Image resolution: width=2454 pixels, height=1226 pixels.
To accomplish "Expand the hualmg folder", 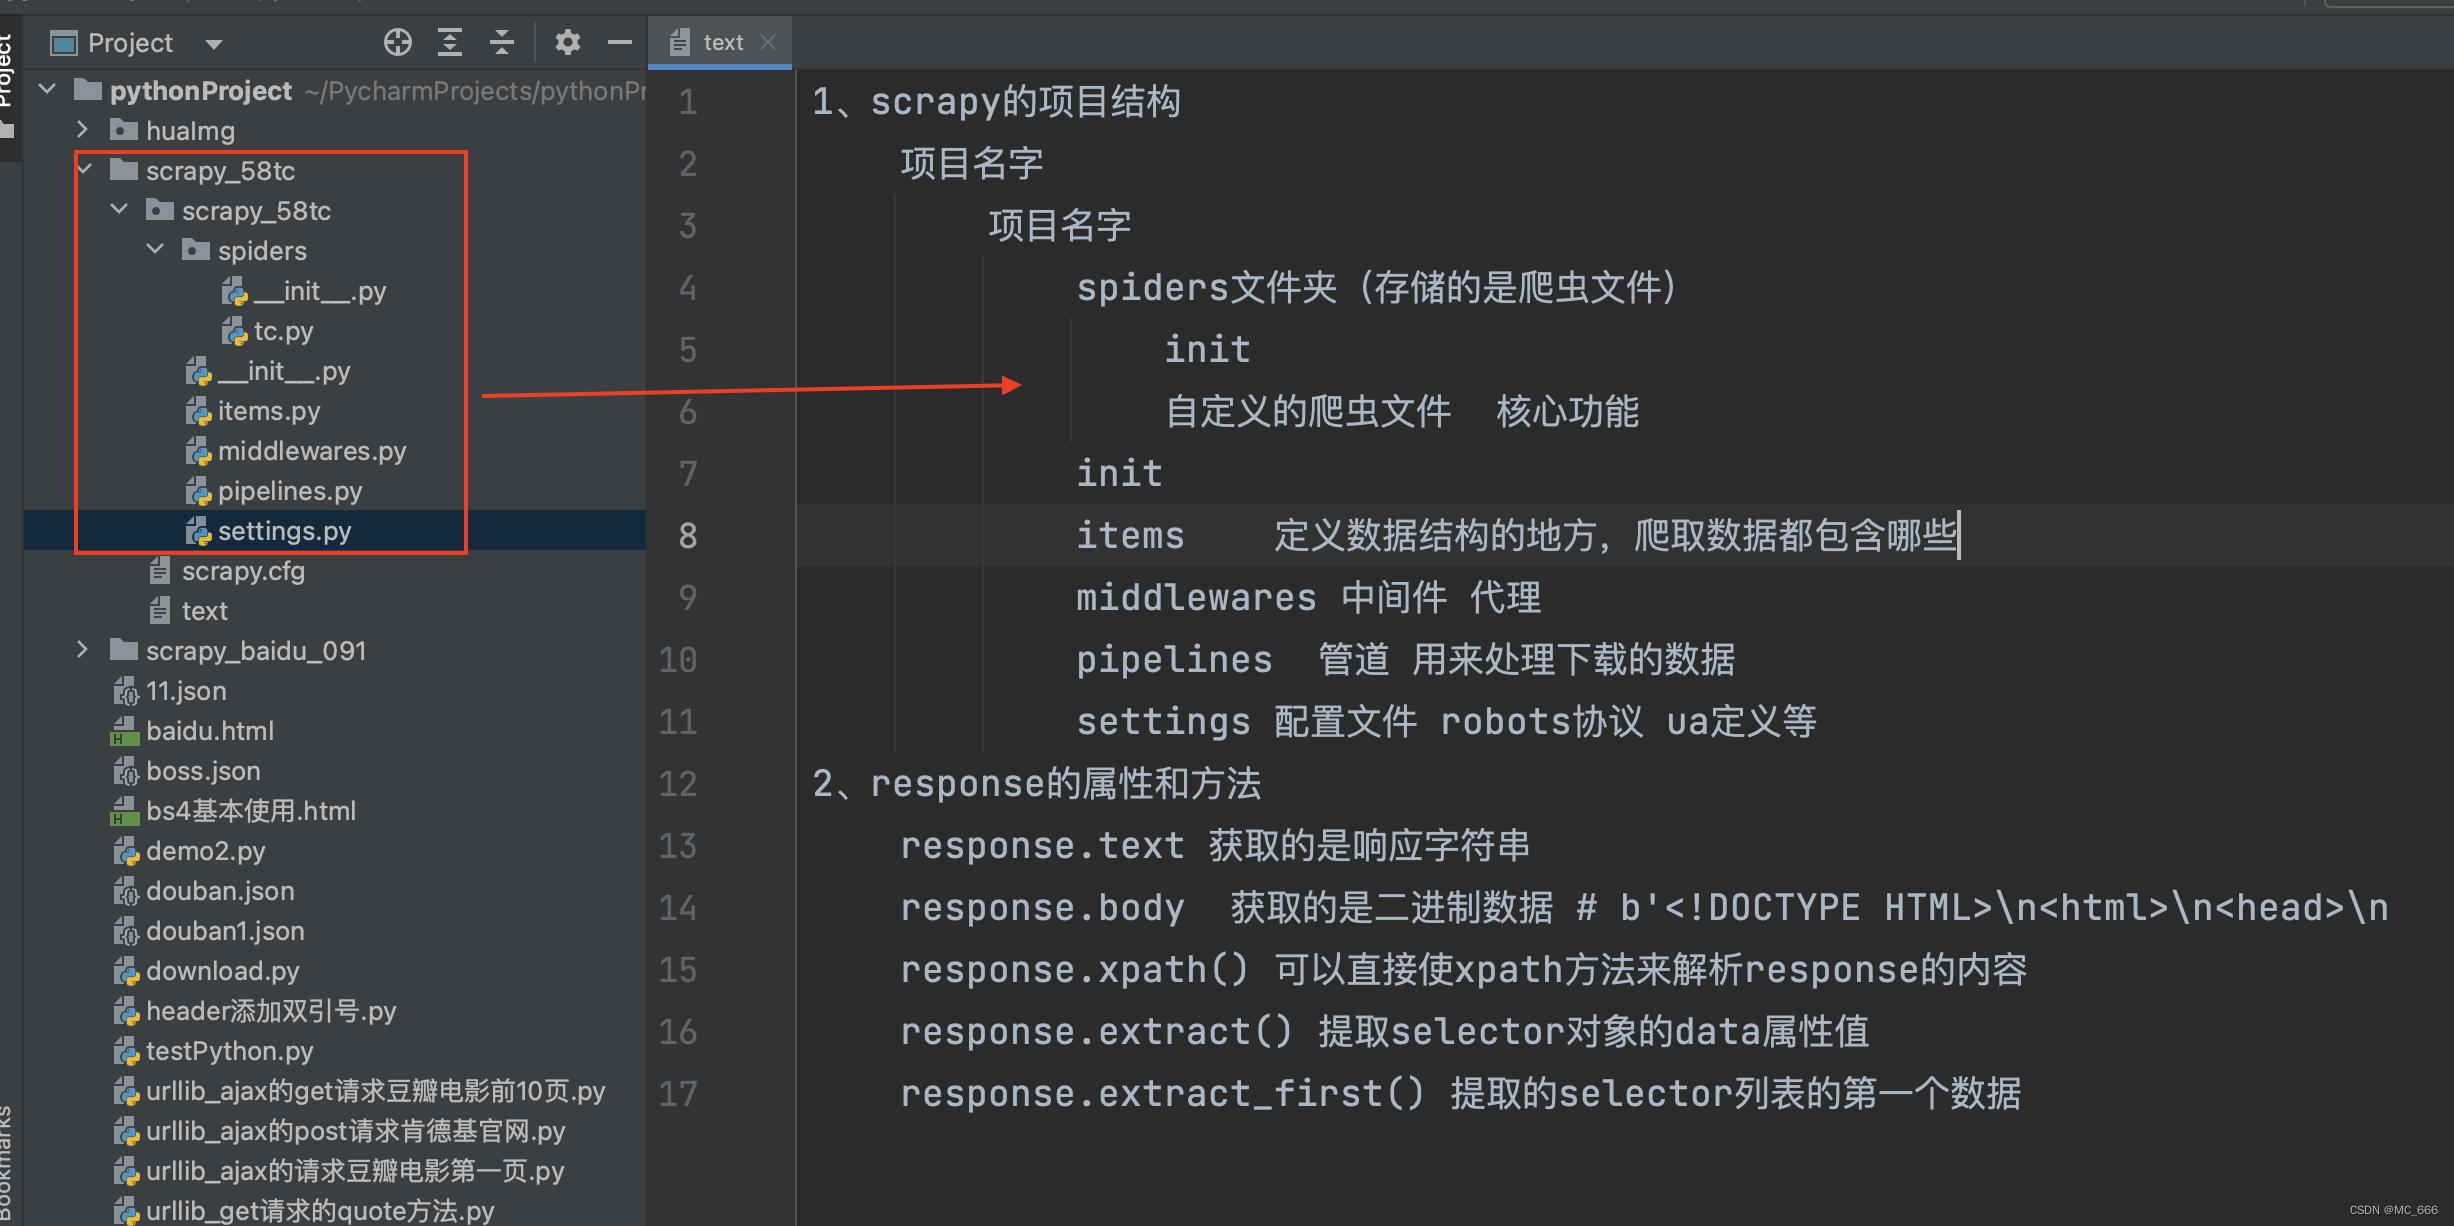I will point(83,130).
